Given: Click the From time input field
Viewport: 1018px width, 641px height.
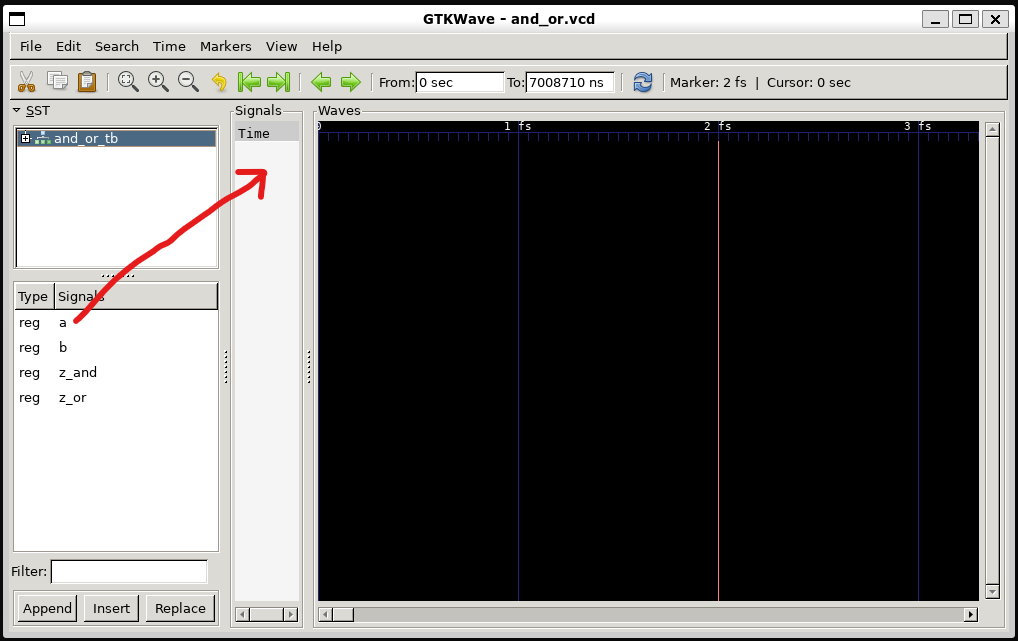Looking at the screenshot, I should (460, 82).
